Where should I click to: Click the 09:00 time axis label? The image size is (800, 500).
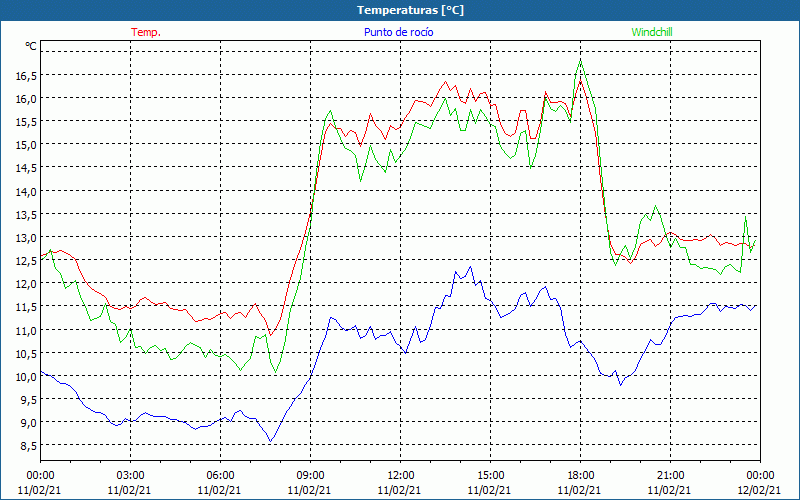click(x=310, y=476)
